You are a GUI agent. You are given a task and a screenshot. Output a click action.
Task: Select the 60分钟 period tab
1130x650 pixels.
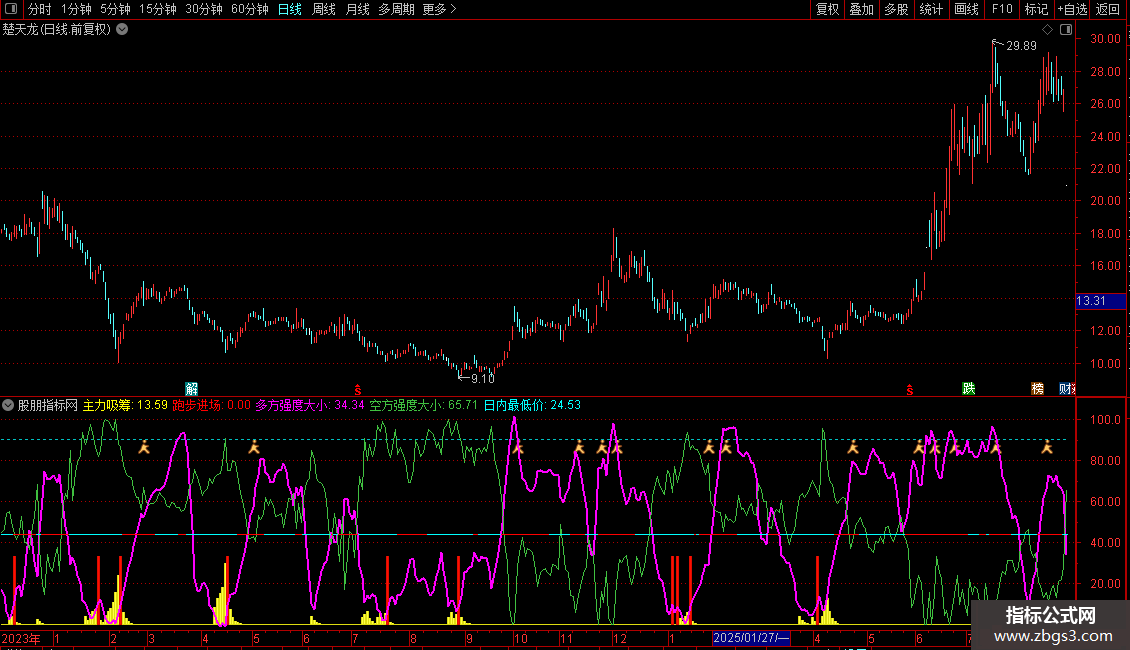(249, 9)
